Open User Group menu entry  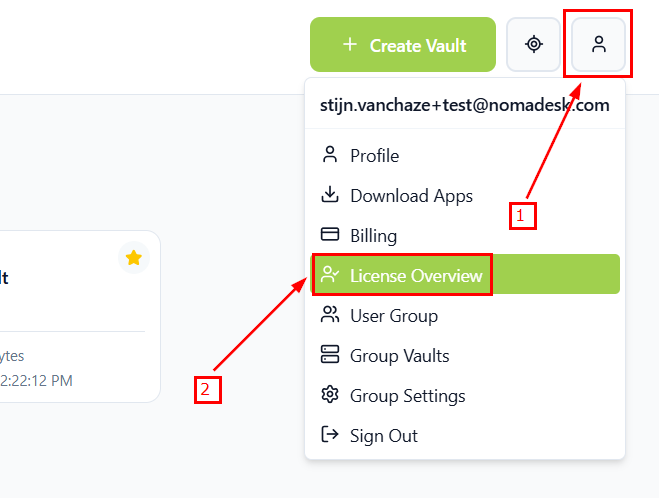click(393, 316)
